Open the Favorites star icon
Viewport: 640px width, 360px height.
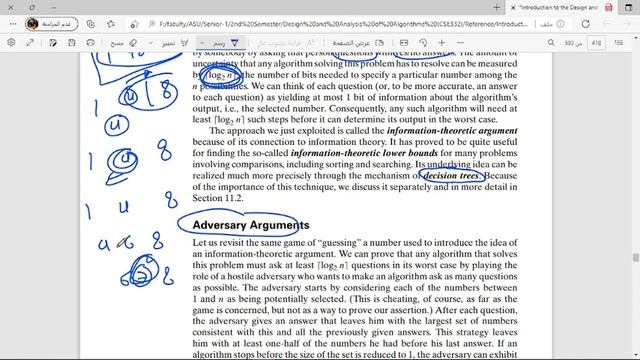tap(111, 24)
